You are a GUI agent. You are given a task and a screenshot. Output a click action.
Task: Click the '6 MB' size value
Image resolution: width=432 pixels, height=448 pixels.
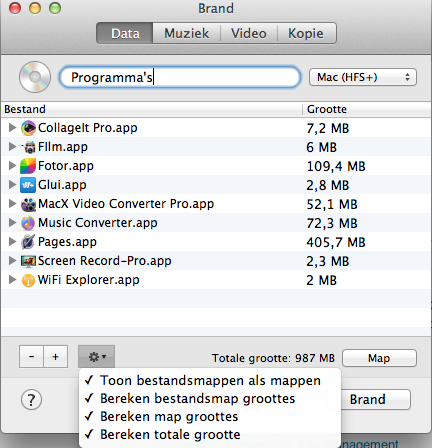(x=322, y=147)
